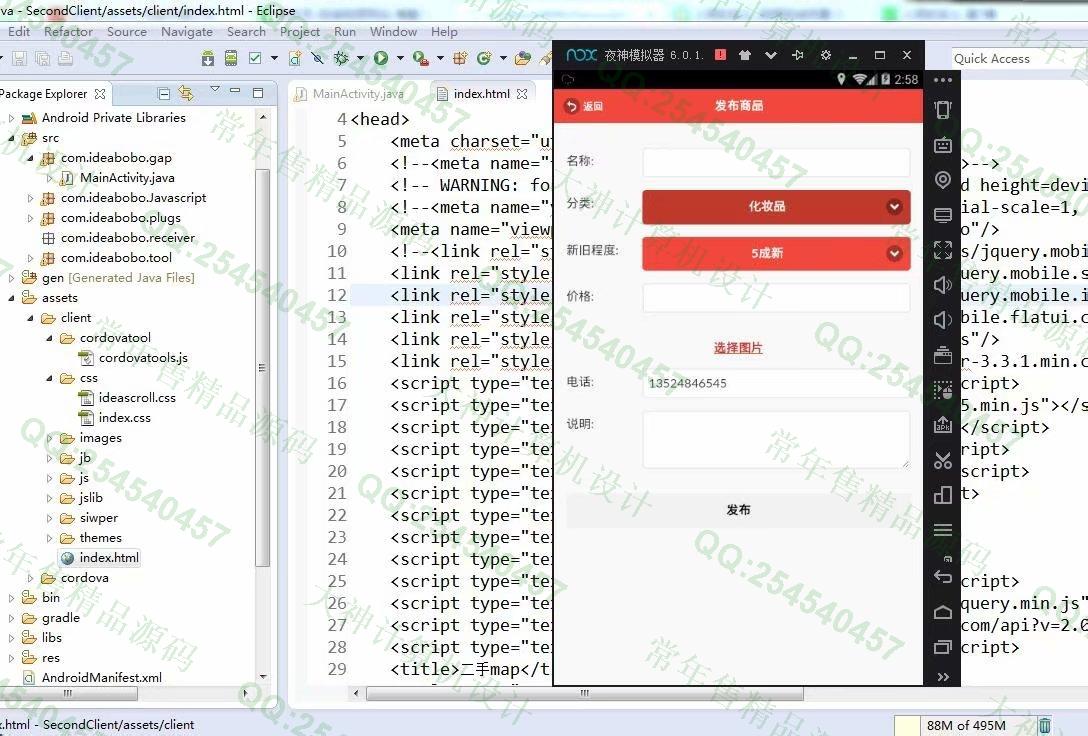Click Nox scissors screenshot icon
1088x736 pixels.
[942, 460]
